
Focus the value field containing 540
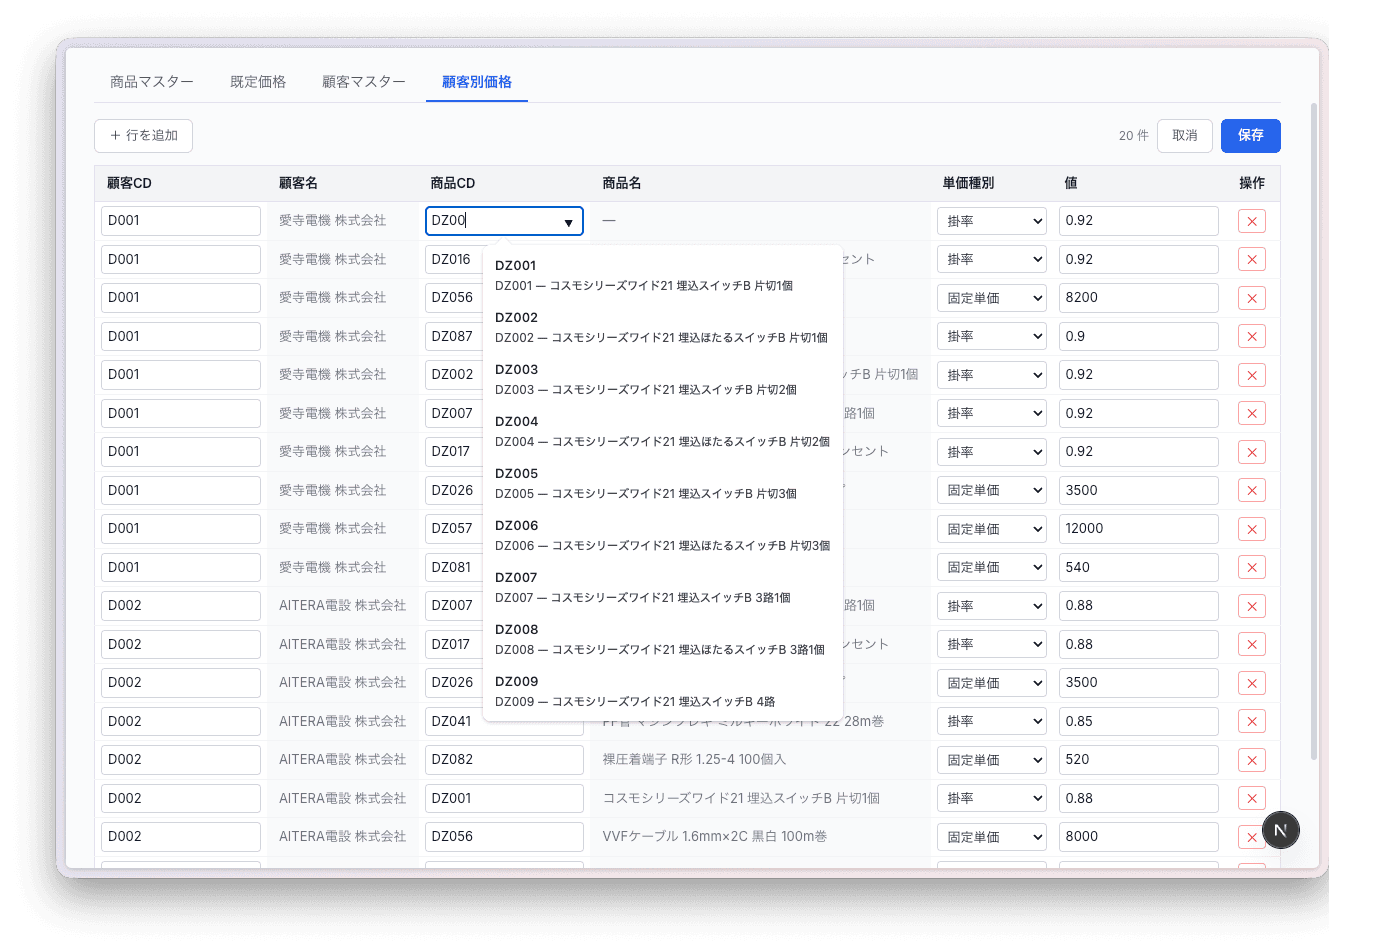click(x=1138, y=568)
